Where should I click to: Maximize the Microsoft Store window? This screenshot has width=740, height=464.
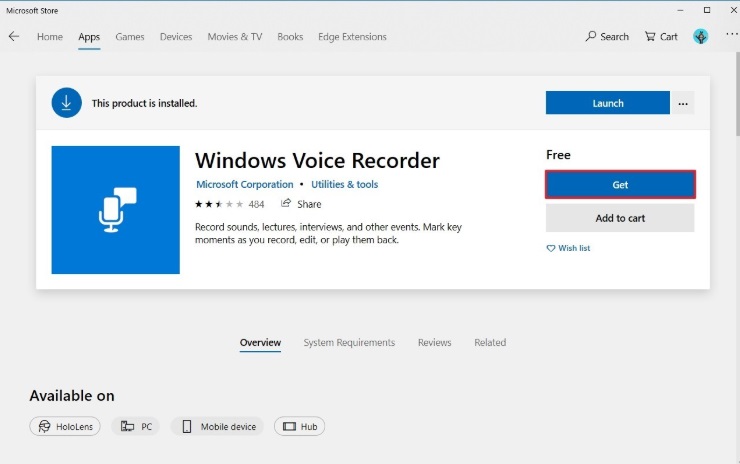[707, 10]
